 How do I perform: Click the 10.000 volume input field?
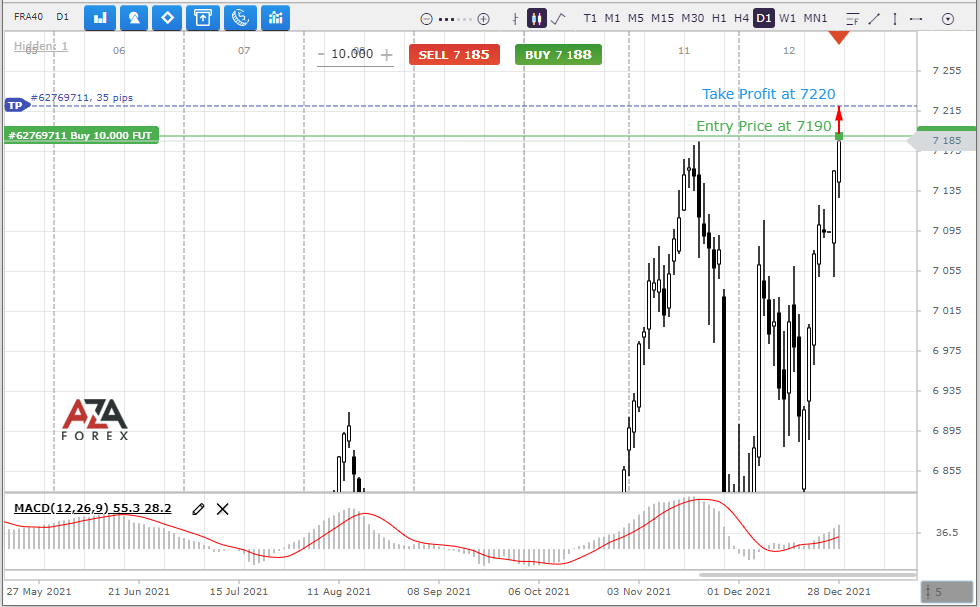352,54
